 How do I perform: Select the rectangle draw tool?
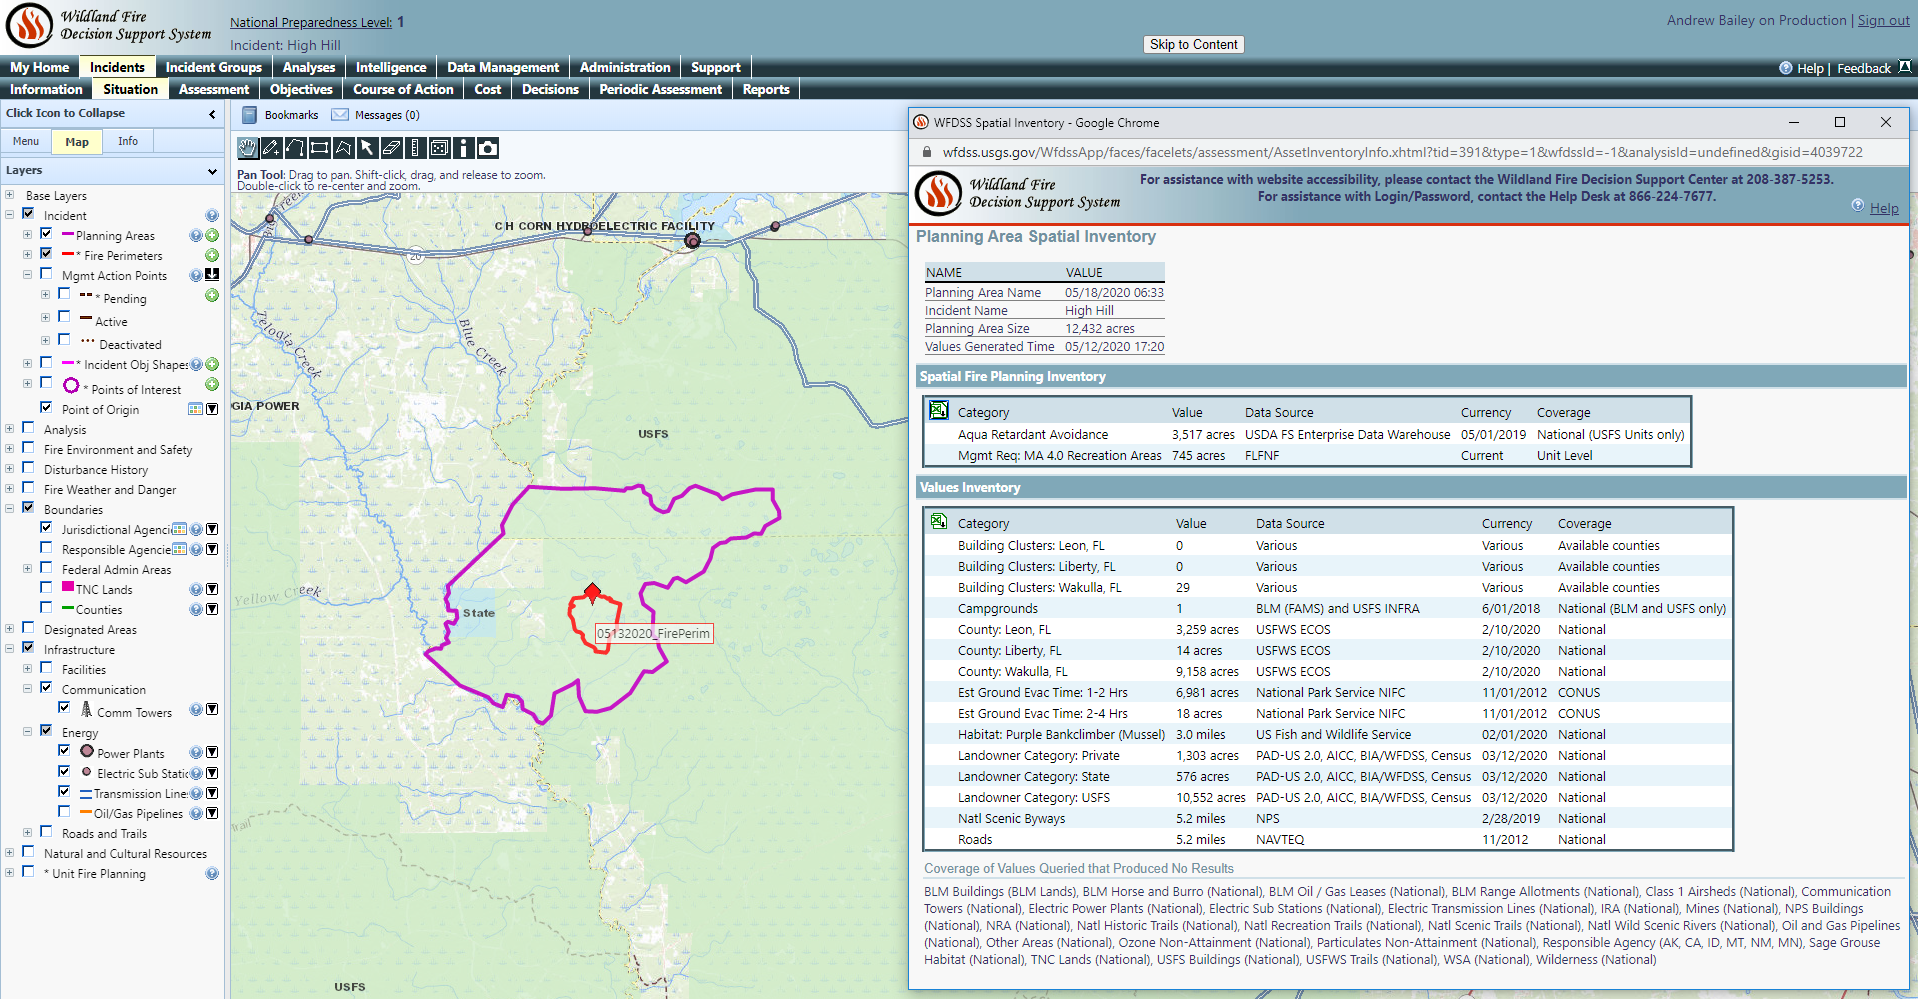[319, 148]
